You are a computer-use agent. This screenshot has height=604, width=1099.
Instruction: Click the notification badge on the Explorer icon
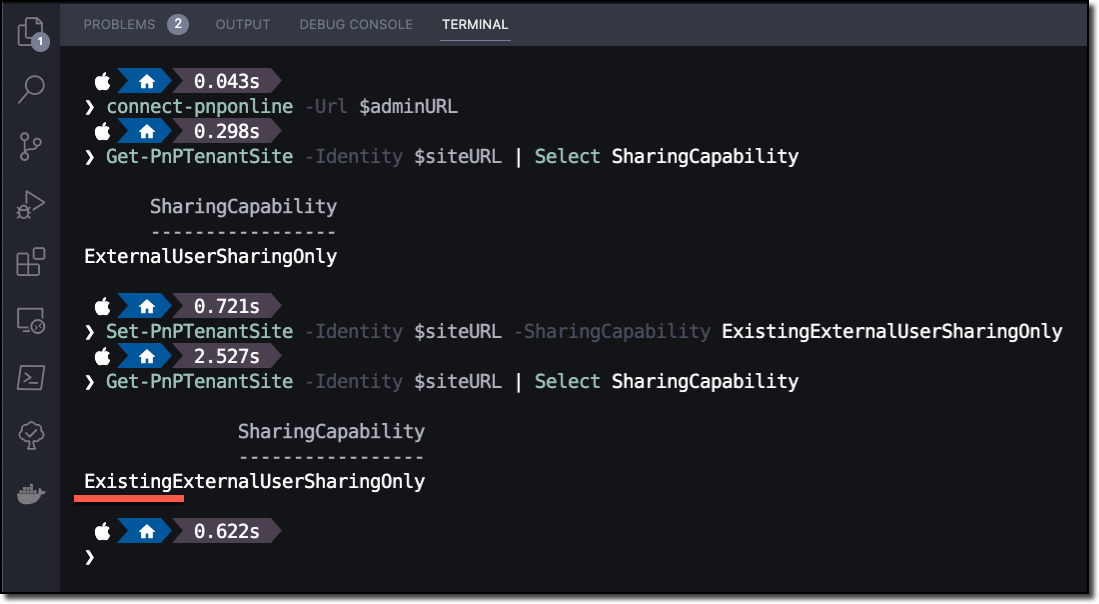[x=42, y=43]
